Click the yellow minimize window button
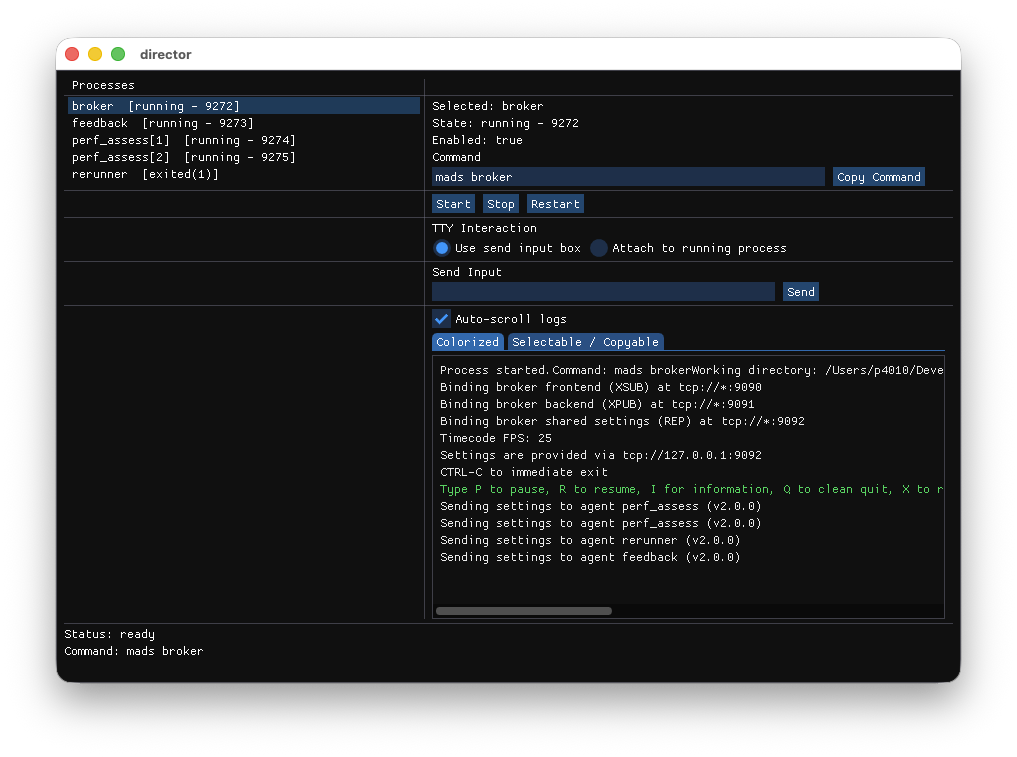Image resolution: width=1017 pixels, height=757 pixels. click(95, 54)
